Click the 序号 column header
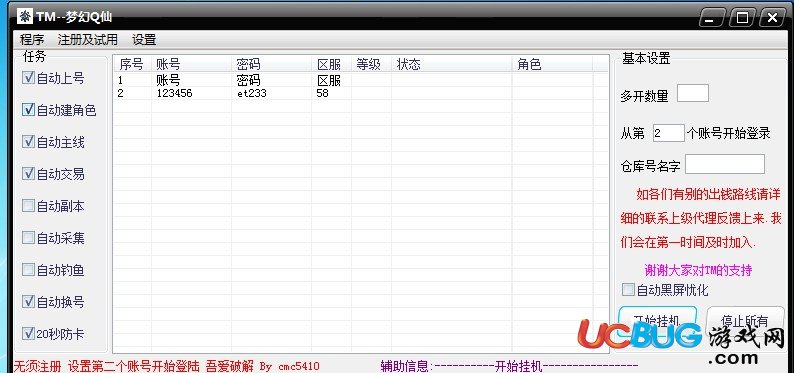 tap(132, 64)
